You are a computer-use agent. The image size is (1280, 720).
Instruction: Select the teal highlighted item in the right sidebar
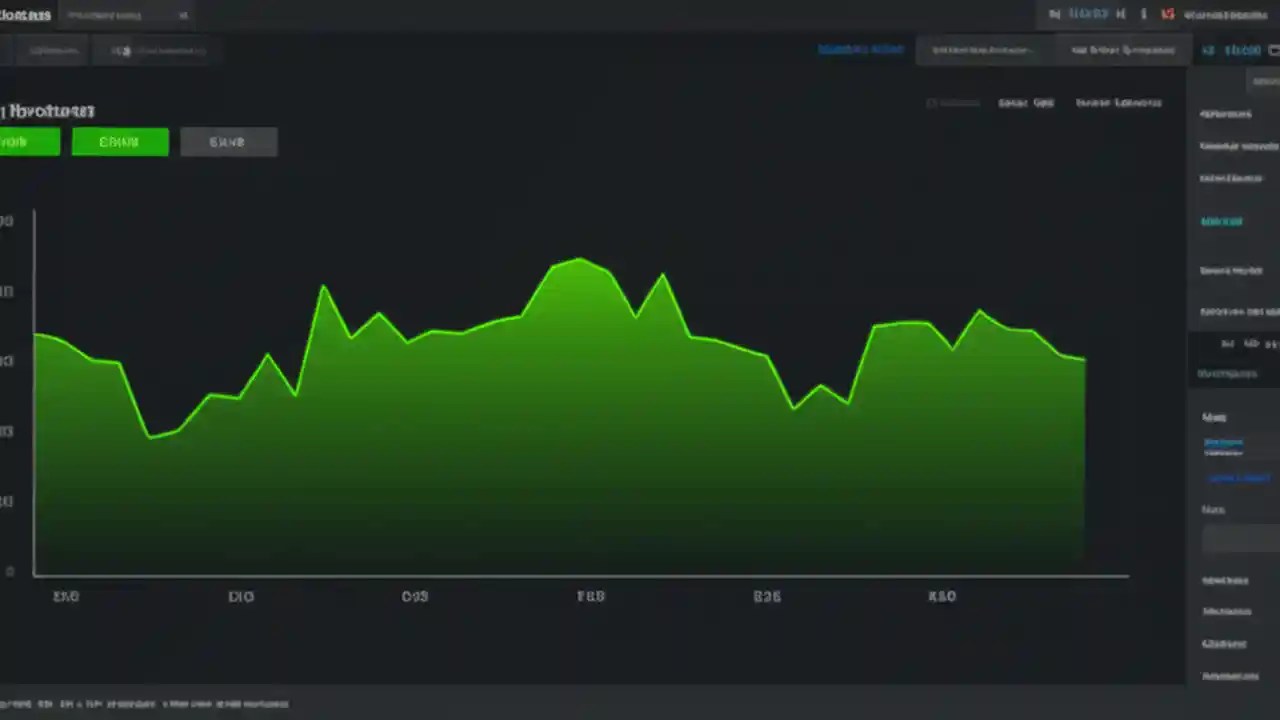pyautogui.click(x=1221, y=221)
